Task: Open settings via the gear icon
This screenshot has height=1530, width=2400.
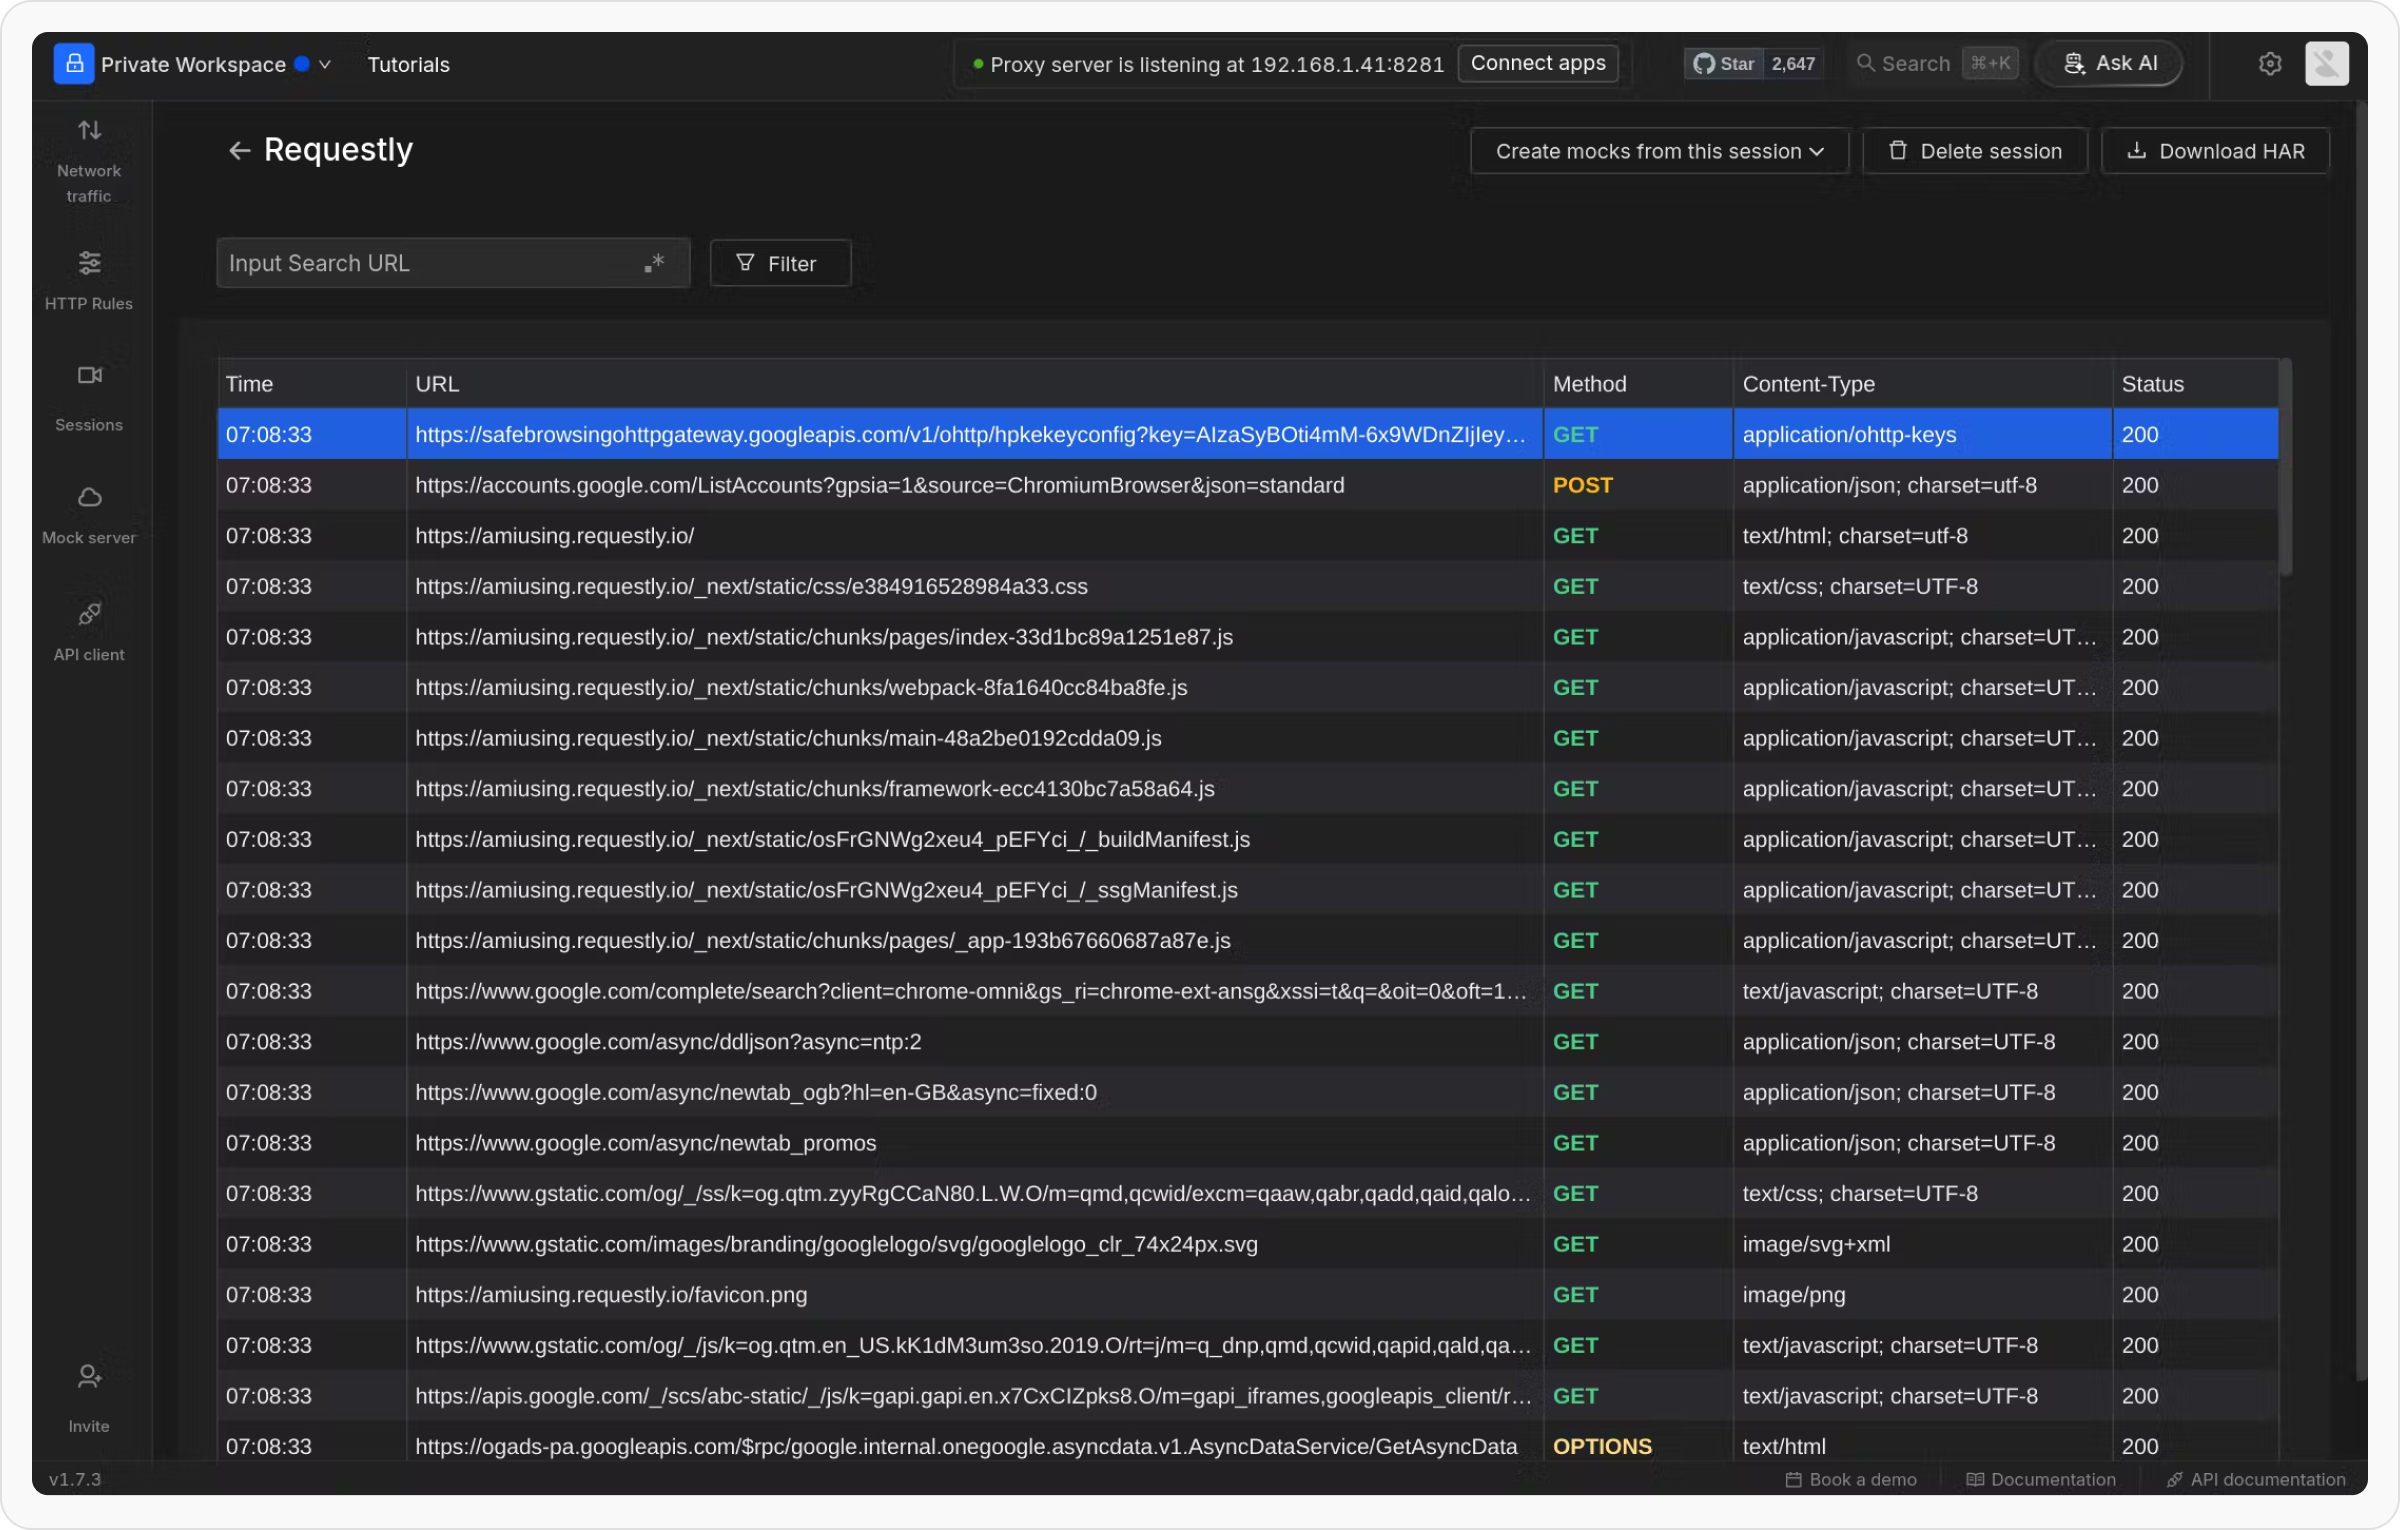Action: click(x=2269, y=64)
